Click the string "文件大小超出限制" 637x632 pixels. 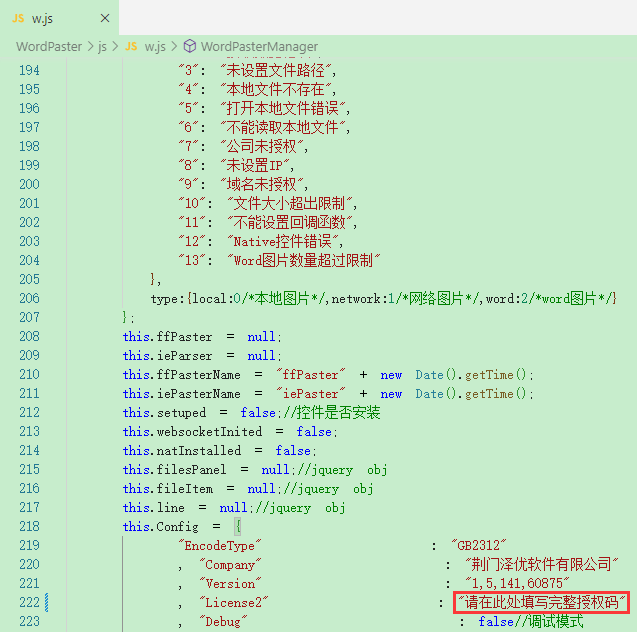(x=290, y=203)
